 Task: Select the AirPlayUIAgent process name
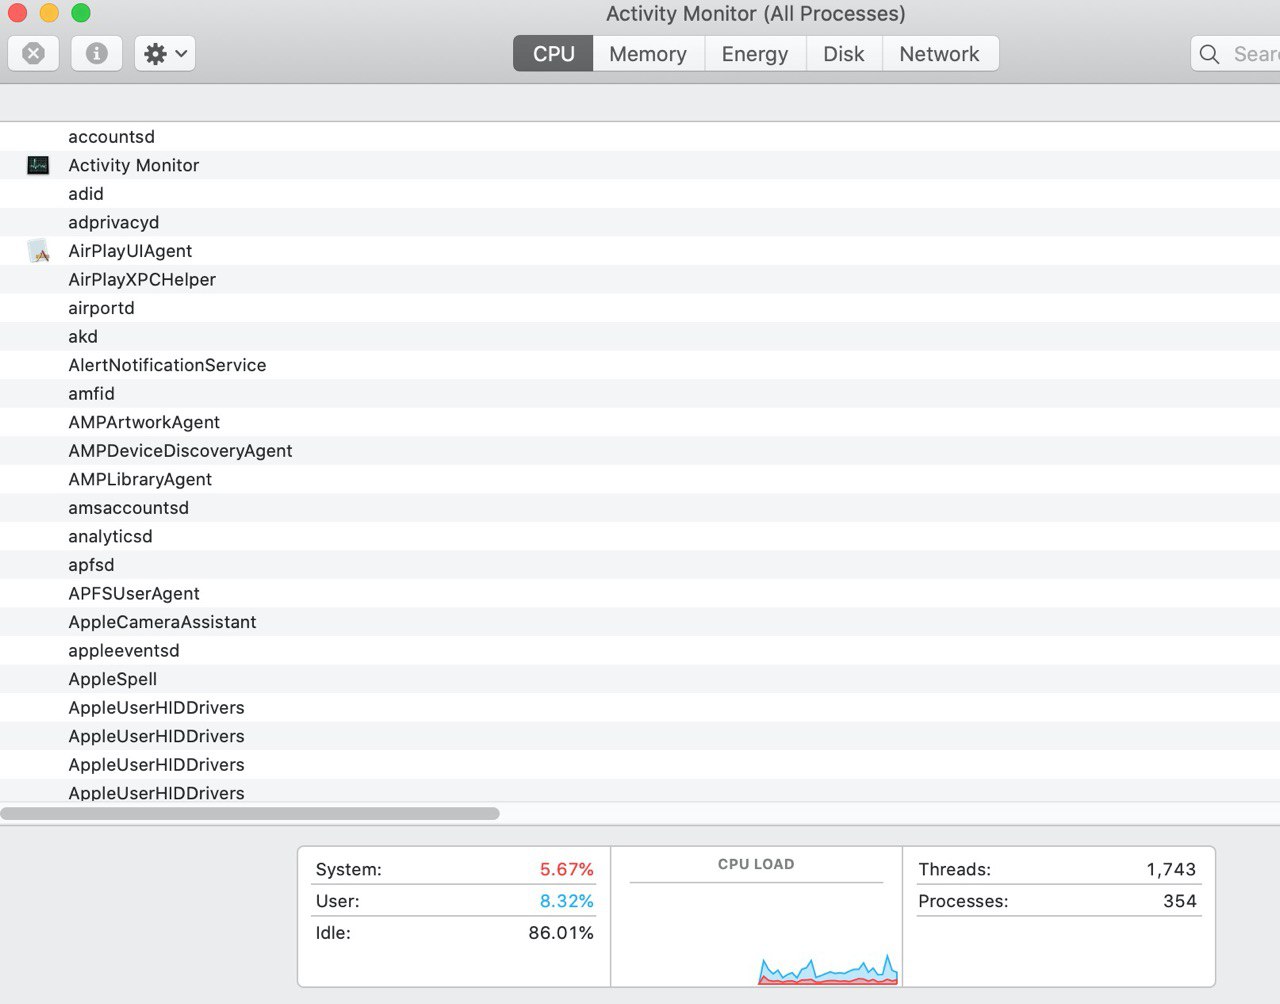(x=130, y=251)
